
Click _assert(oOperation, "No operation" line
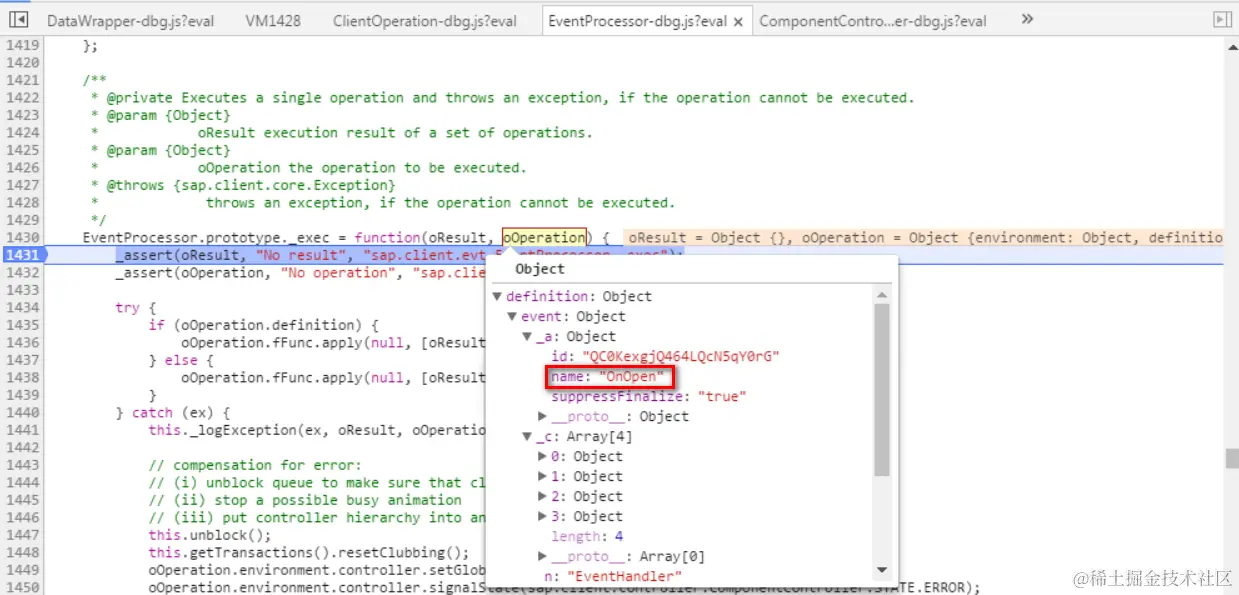coord(300,273)
